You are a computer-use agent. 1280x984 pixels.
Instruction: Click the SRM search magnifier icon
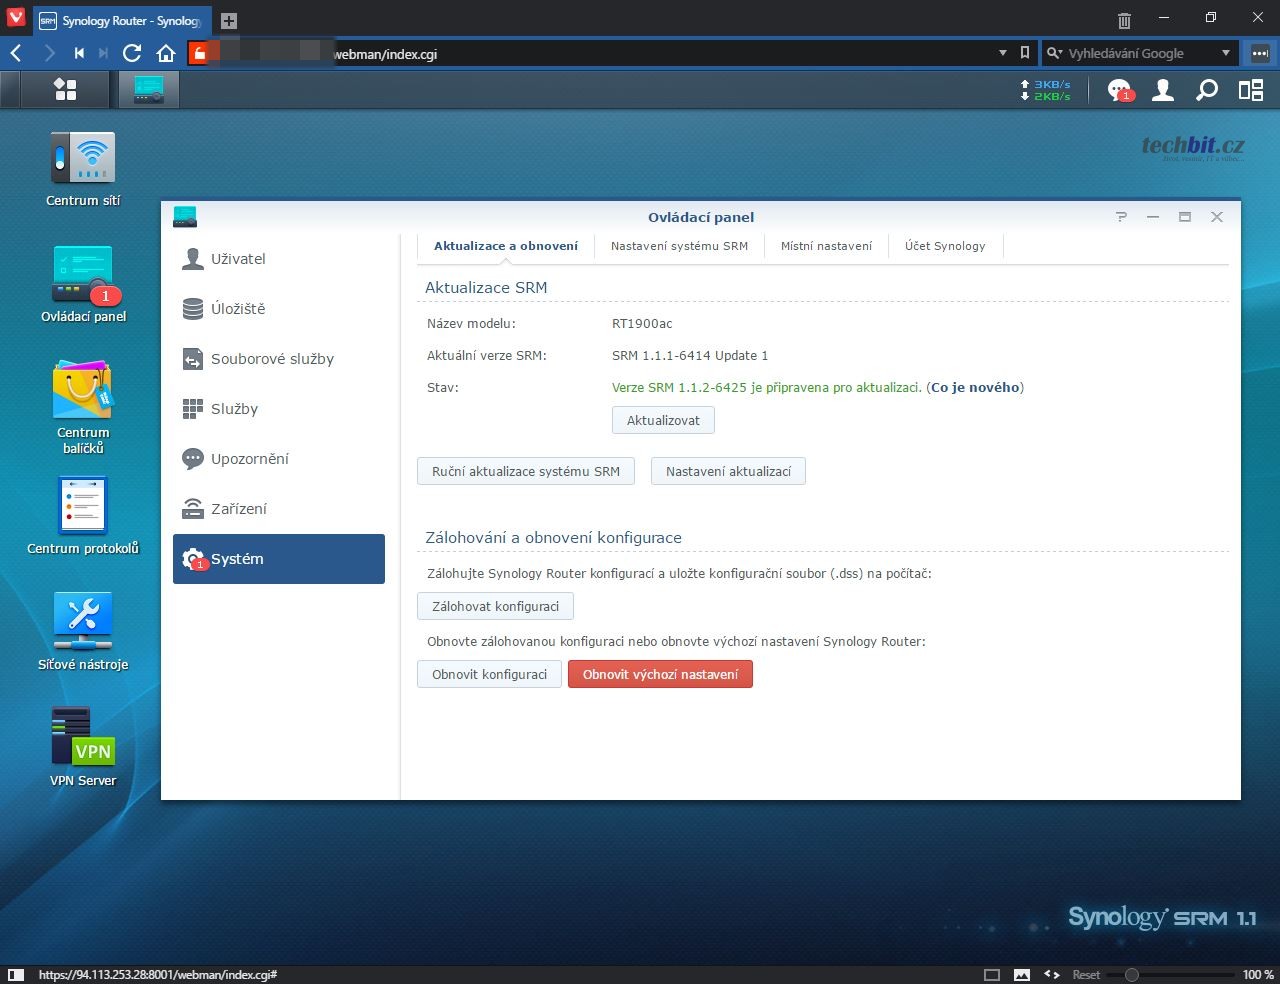[x=1207, y=90]
